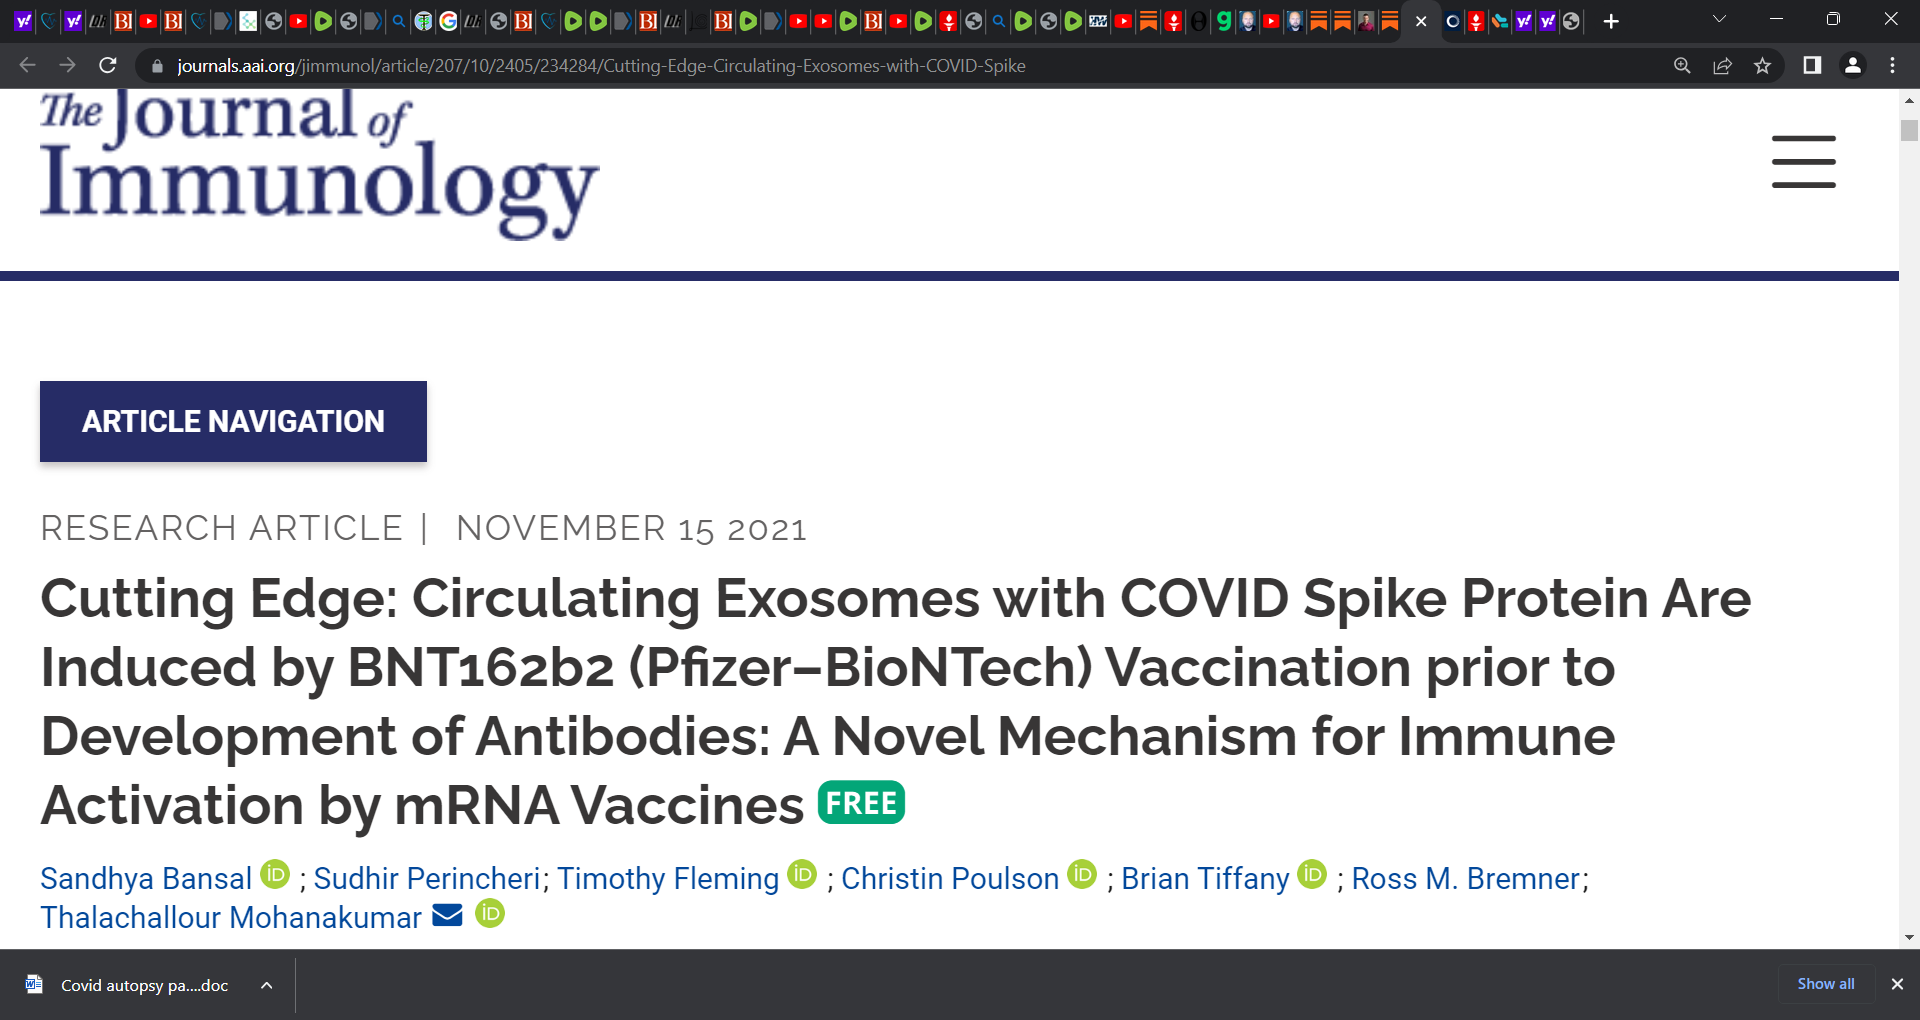Close the current active tab
Image resolution: width=1920 pixels, height=1020 pixels.
click(1421, 21)
